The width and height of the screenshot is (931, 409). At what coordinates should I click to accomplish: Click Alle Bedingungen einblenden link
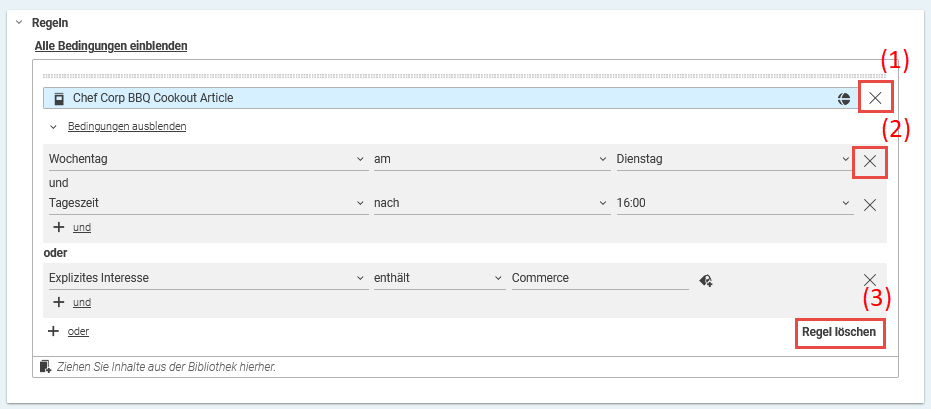pyautogui.click(x=111, y=46)
